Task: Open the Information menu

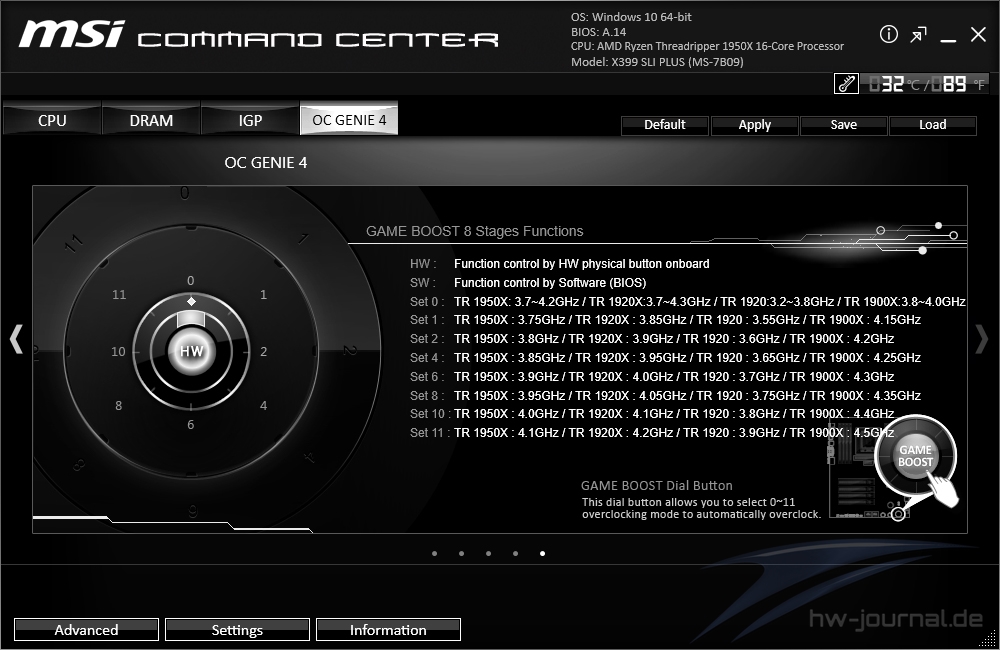Action: coord(388,630)
